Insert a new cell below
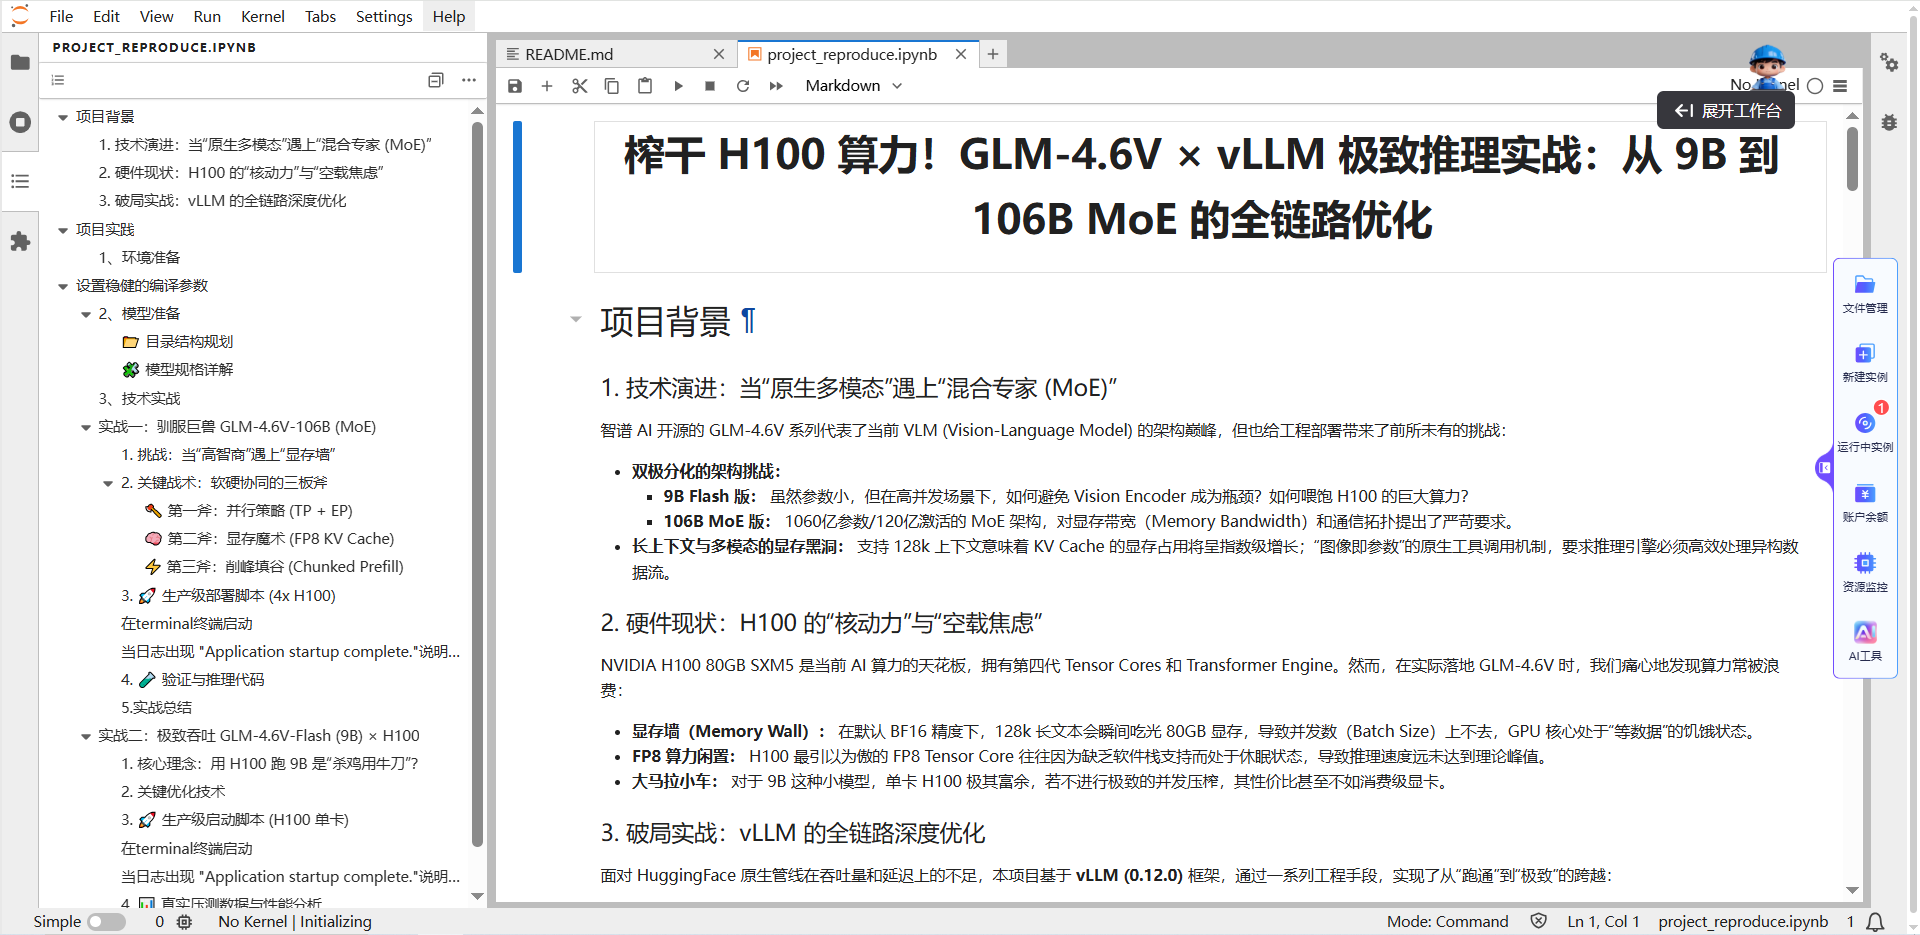Viewport: 1920px width, 935px height. point(547,86)
